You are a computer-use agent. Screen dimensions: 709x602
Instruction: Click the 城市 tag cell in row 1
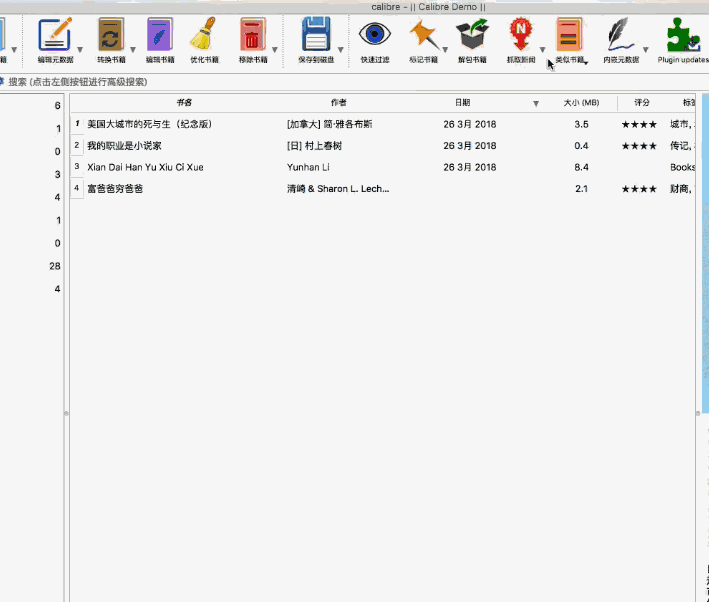681,124
